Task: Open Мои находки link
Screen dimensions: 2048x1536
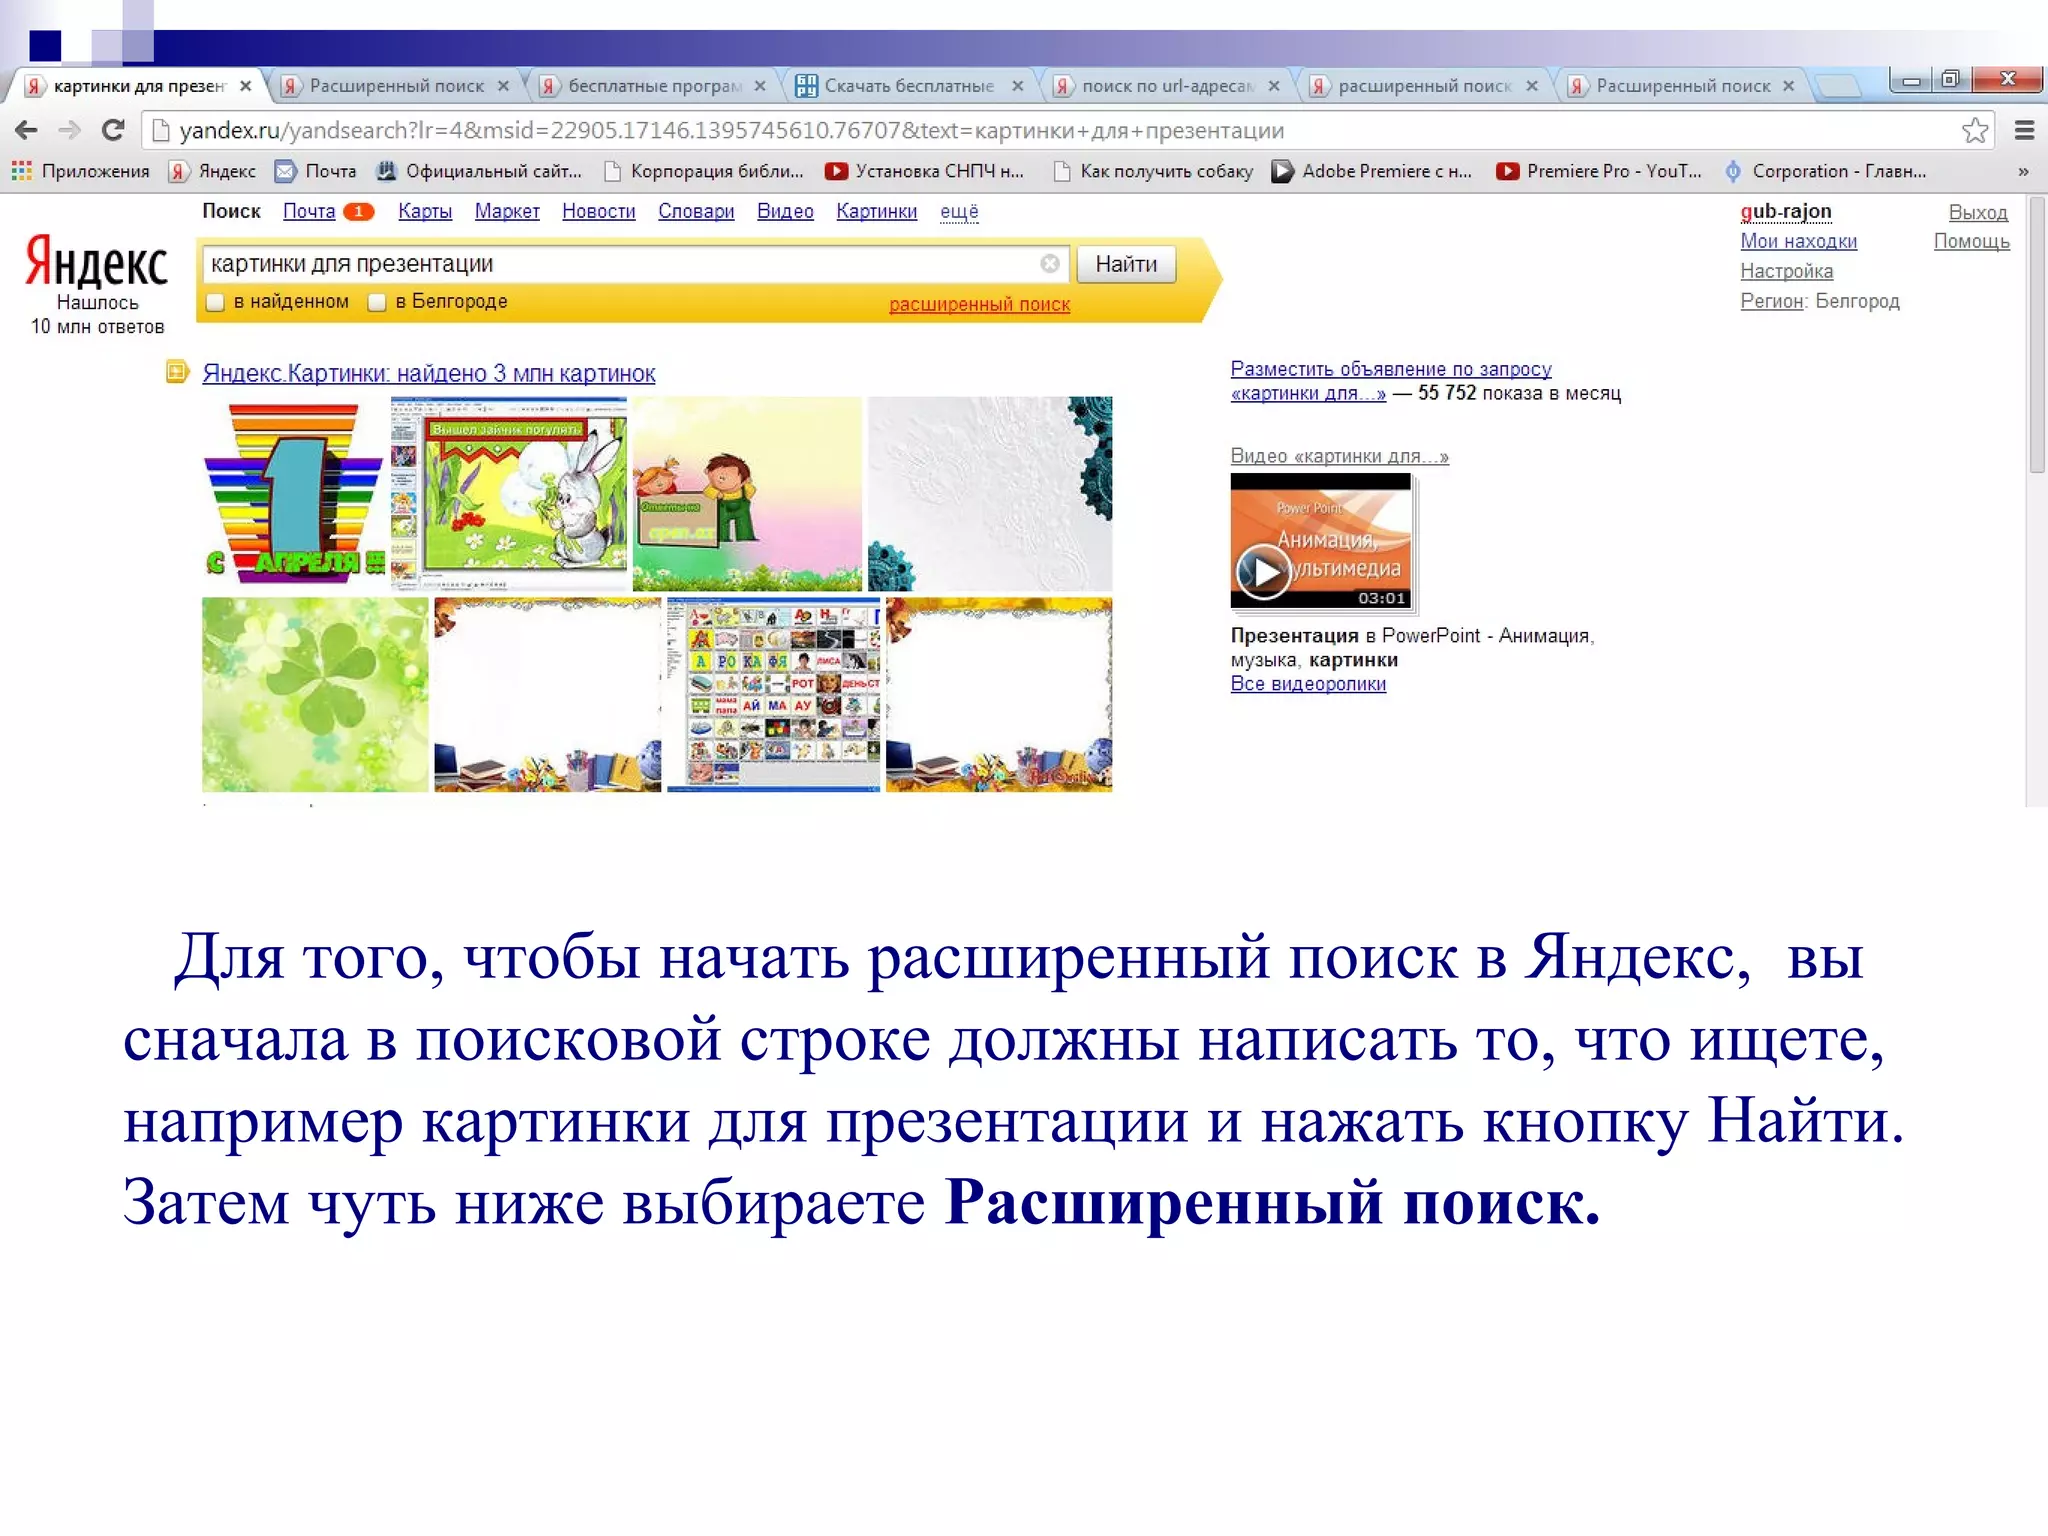Action: coord(1798,241)
